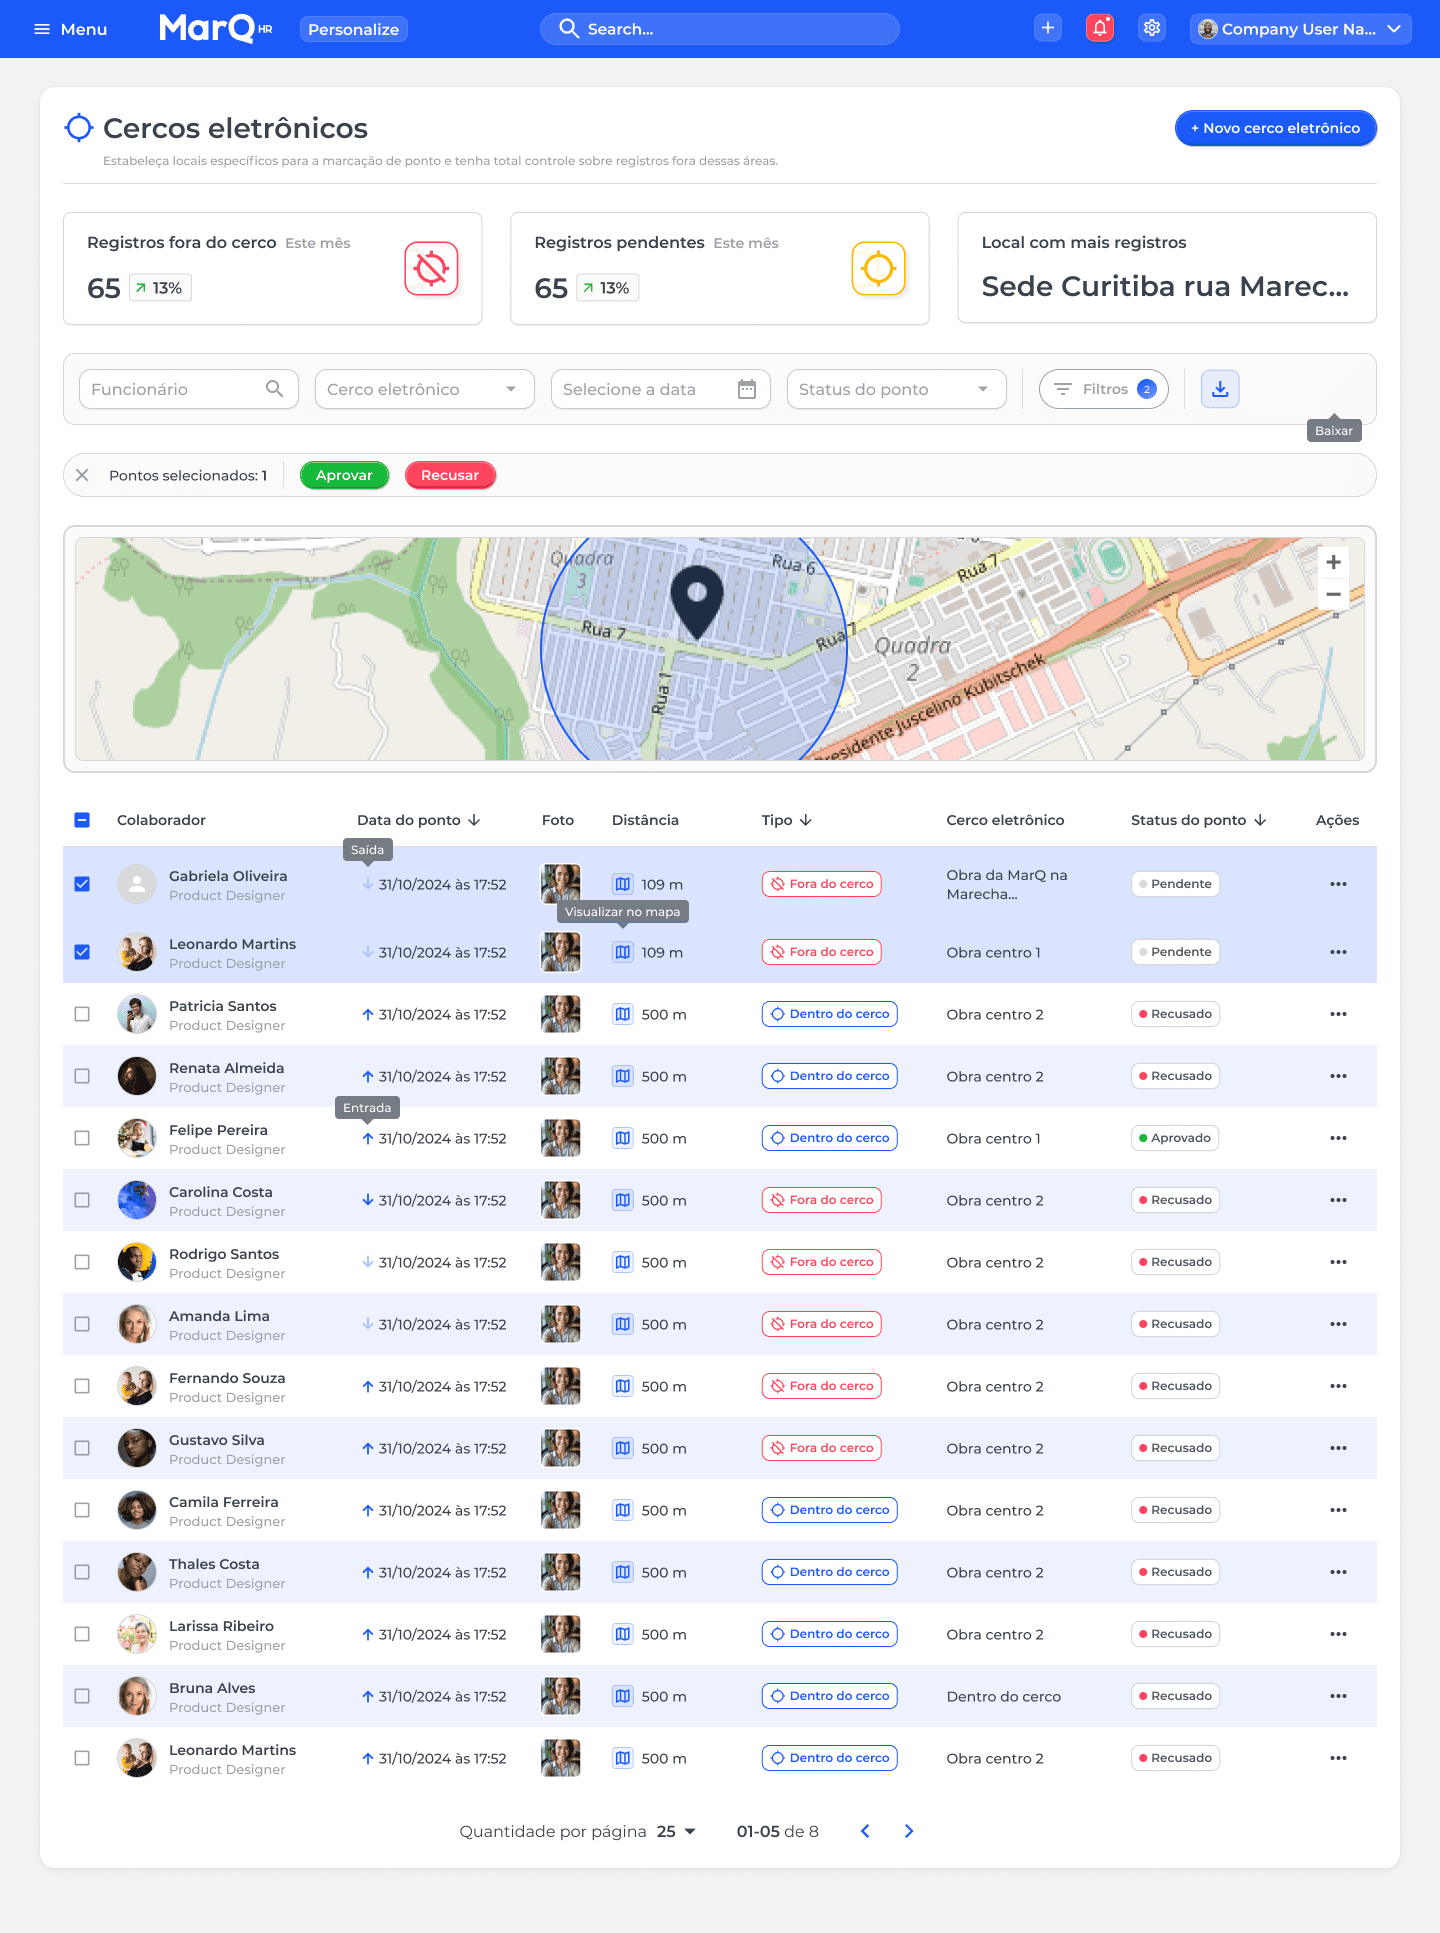Open Felipe Pereira's point photo thumbnail
Viewport: 1440px width, 1933px height.
(x=561, y=1138)
